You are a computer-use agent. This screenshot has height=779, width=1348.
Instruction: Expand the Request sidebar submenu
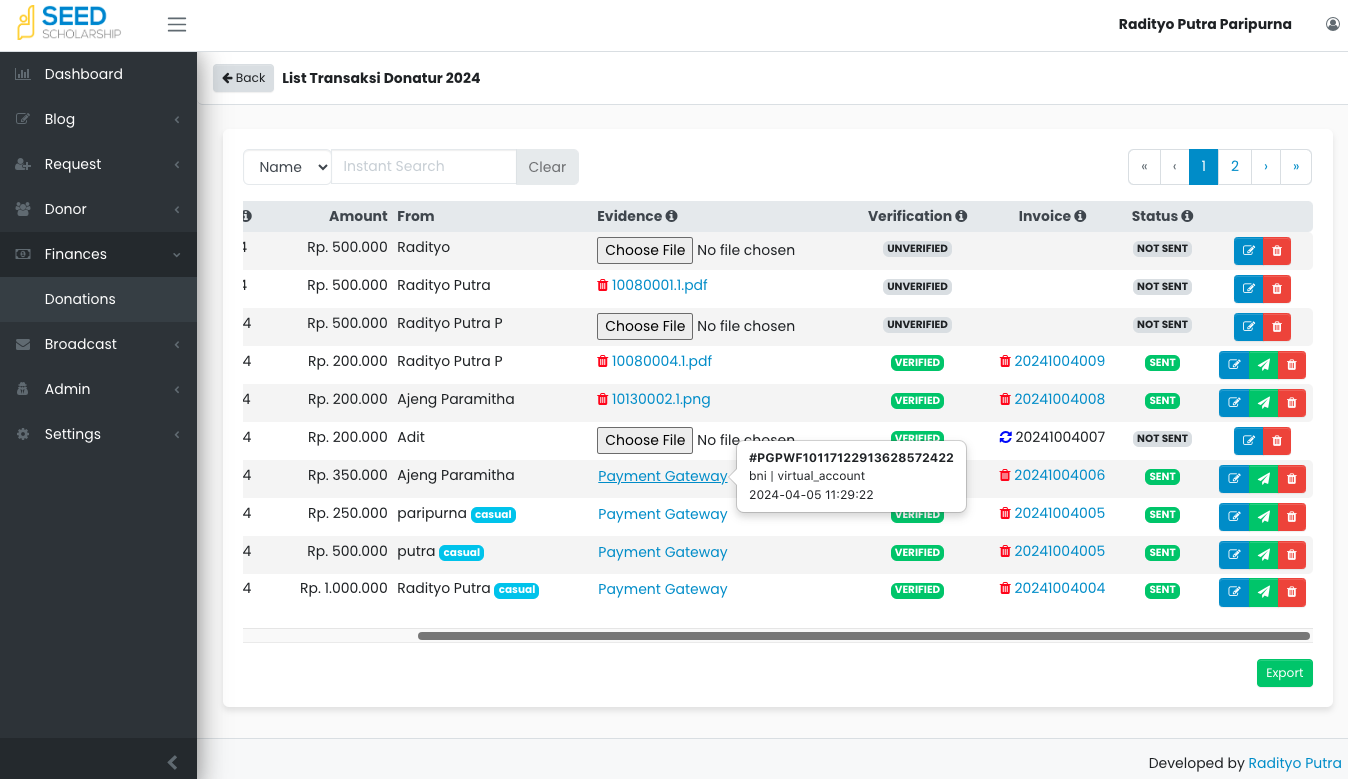pyautogui.click(x=98, y=164)
